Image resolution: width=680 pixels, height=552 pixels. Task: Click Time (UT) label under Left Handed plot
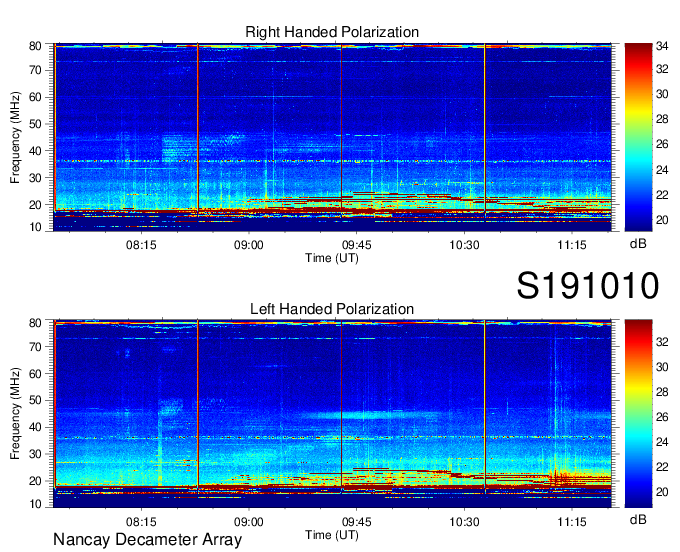pyautogui.click(x=332, y=535)
